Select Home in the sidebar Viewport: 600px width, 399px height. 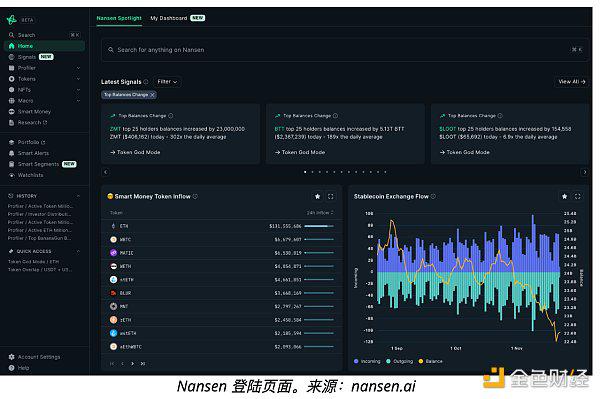point(44,46)
